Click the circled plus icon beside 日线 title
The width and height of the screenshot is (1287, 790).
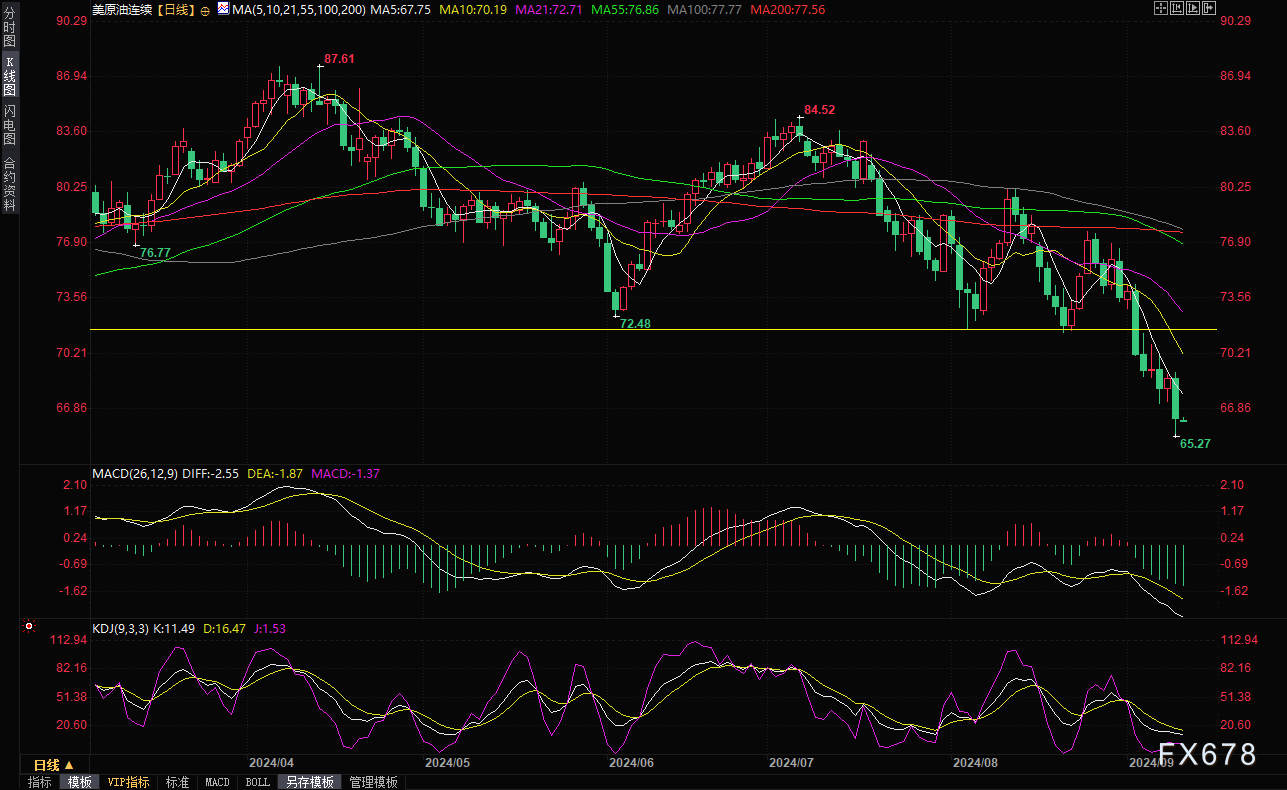tap(205, 10)
